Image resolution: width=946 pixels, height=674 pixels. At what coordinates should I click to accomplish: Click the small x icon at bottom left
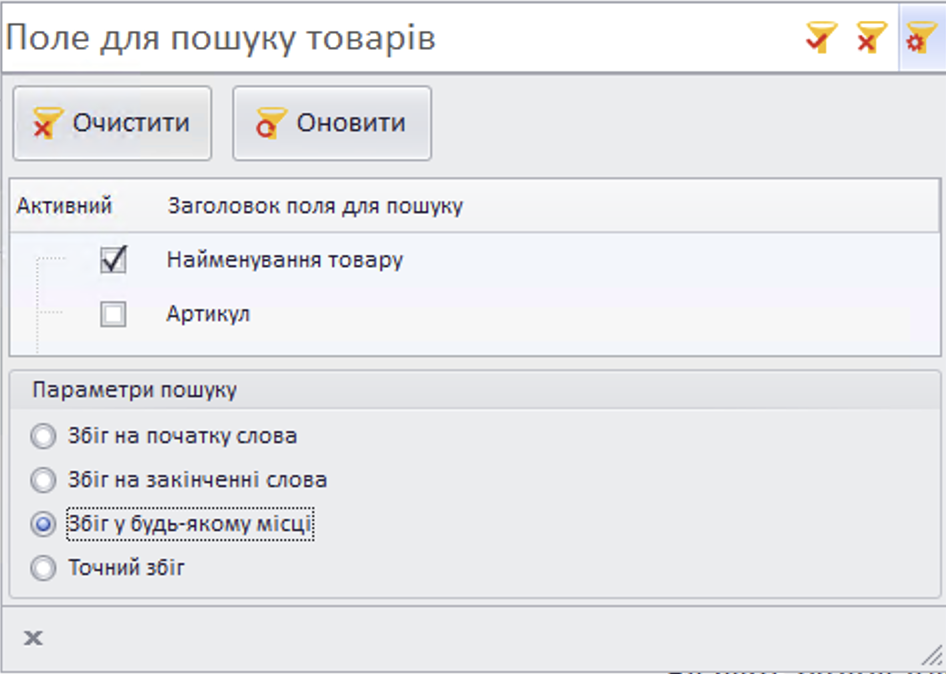coord(33,638)
